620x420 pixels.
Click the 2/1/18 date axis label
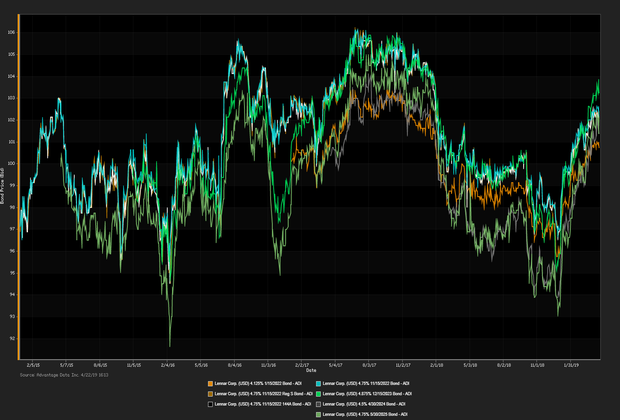pyautogui.click(x=437, y=365)
